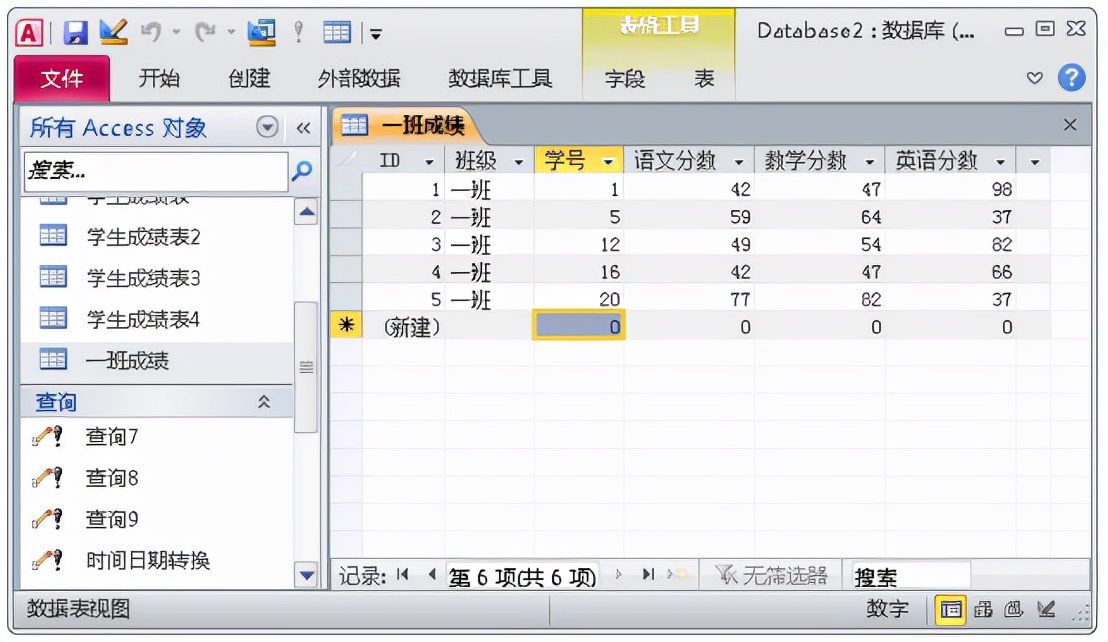Viewport: 1108px width, 642px height.
Task: Click the 无筛选器 filter button
Action: 771,576
